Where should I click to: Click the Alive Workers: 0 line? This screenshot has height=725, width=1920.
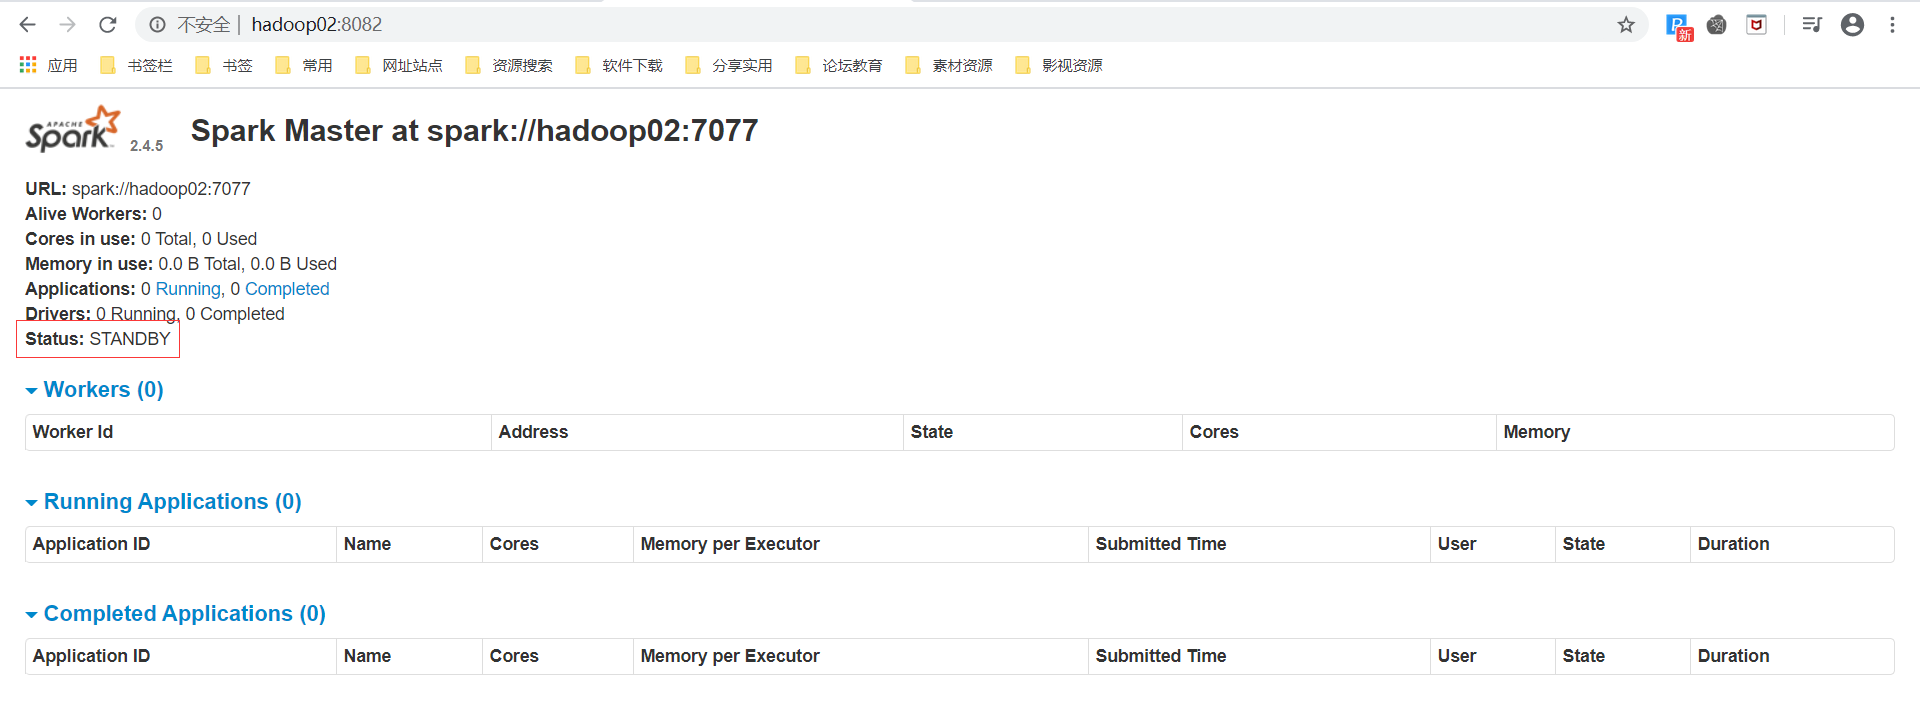pos(94,214)
